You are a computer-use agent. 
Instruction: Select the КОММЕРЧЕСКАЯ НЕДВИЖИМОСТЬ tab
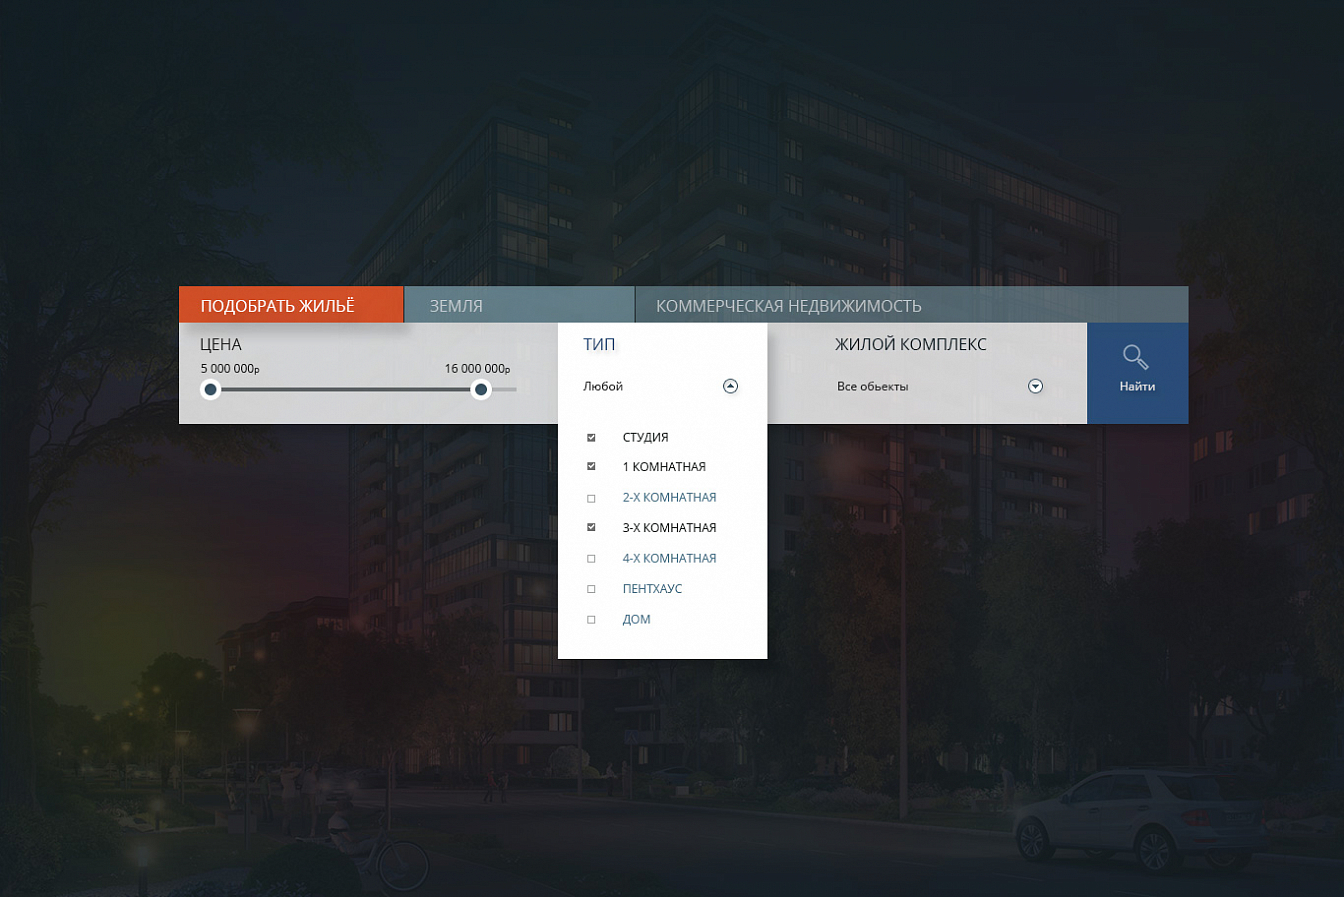(x=912, y=305)
